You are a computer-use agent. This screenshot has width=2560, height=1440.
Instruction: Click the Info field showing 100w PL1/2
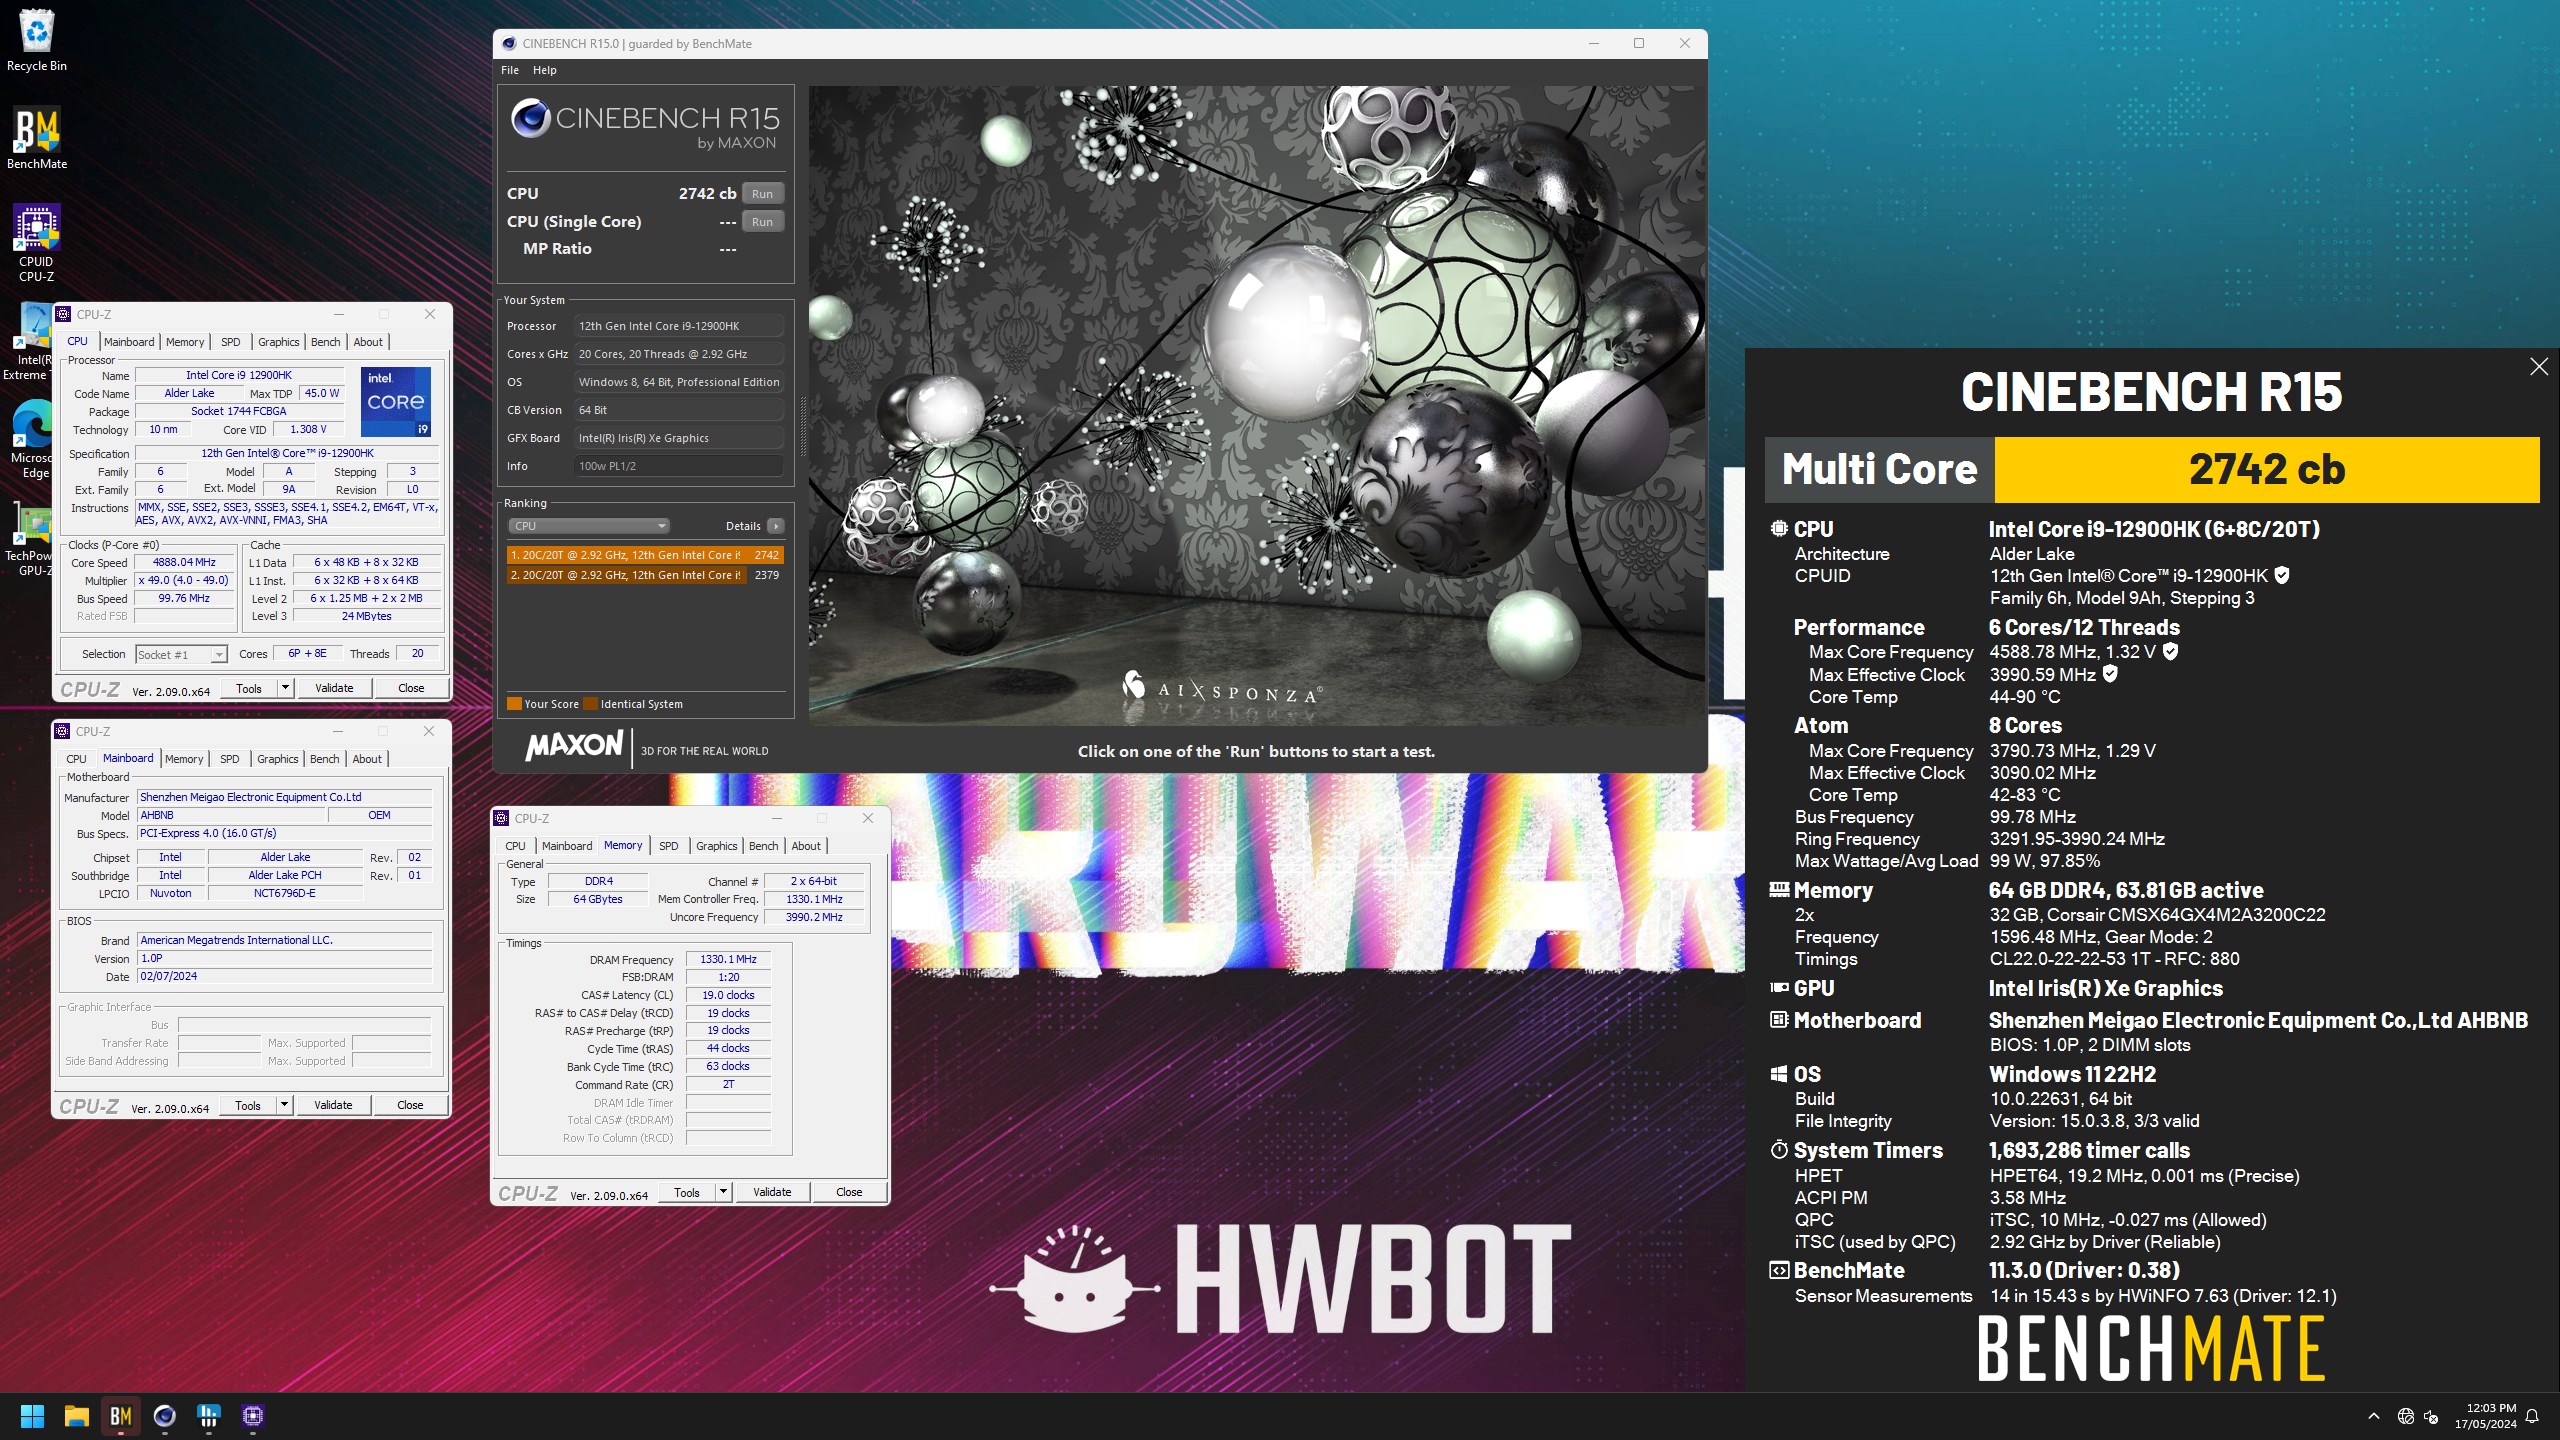[679, 466]
